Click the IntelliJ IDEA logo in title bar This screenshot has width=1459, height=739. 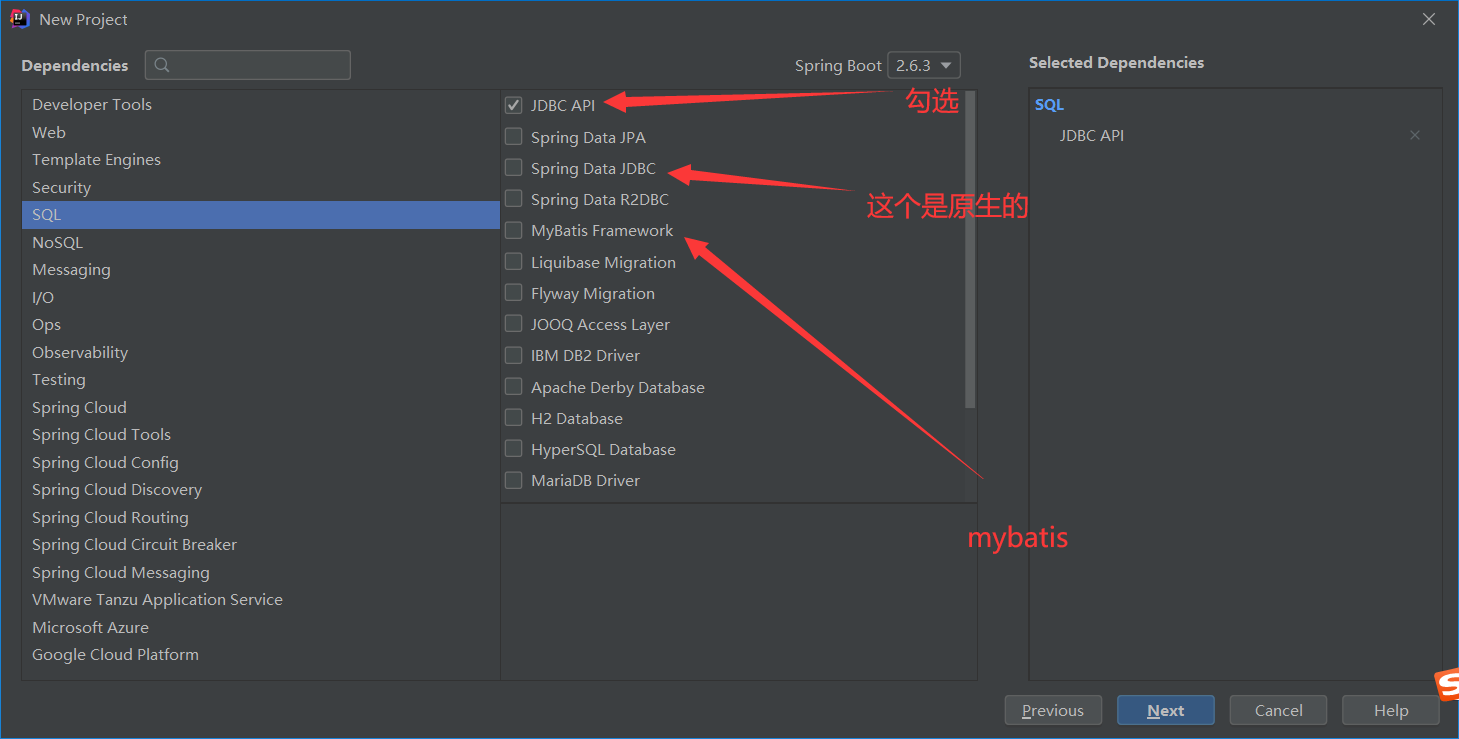[x=19, y=19]
